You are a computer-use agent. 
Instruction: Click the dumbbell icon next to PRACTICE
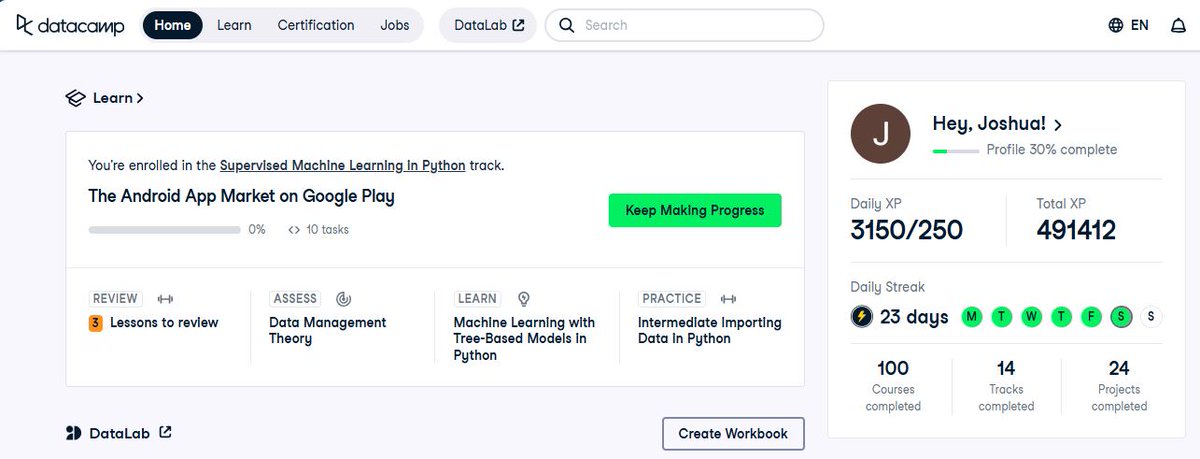pos(729,298)
